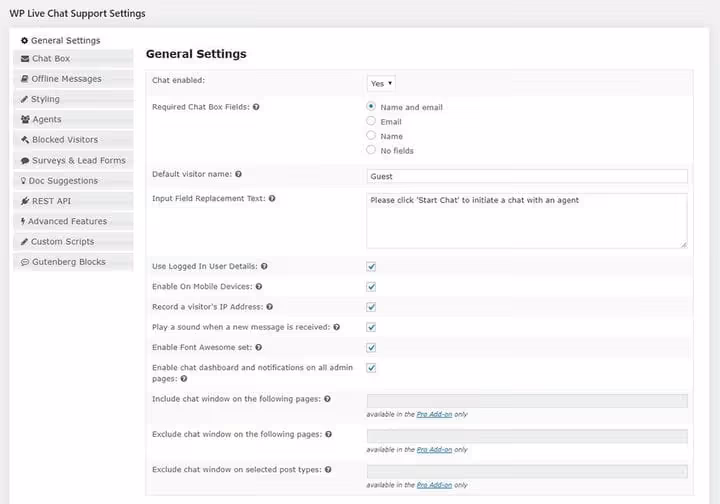720x504 pixels.
Task: Click help icon next to Play a sound setting
Action: click(337, 327)
